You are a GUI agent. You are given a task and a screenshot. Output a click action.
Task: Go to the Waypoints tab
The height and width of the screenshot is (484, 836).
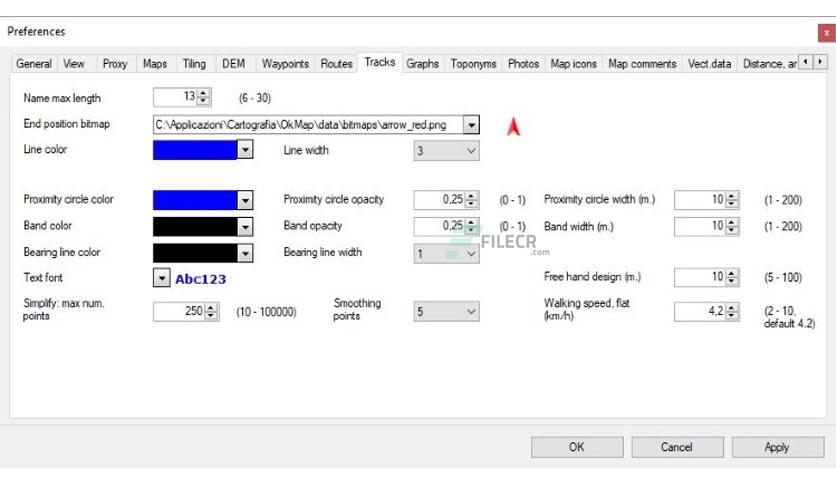point(285,64)
